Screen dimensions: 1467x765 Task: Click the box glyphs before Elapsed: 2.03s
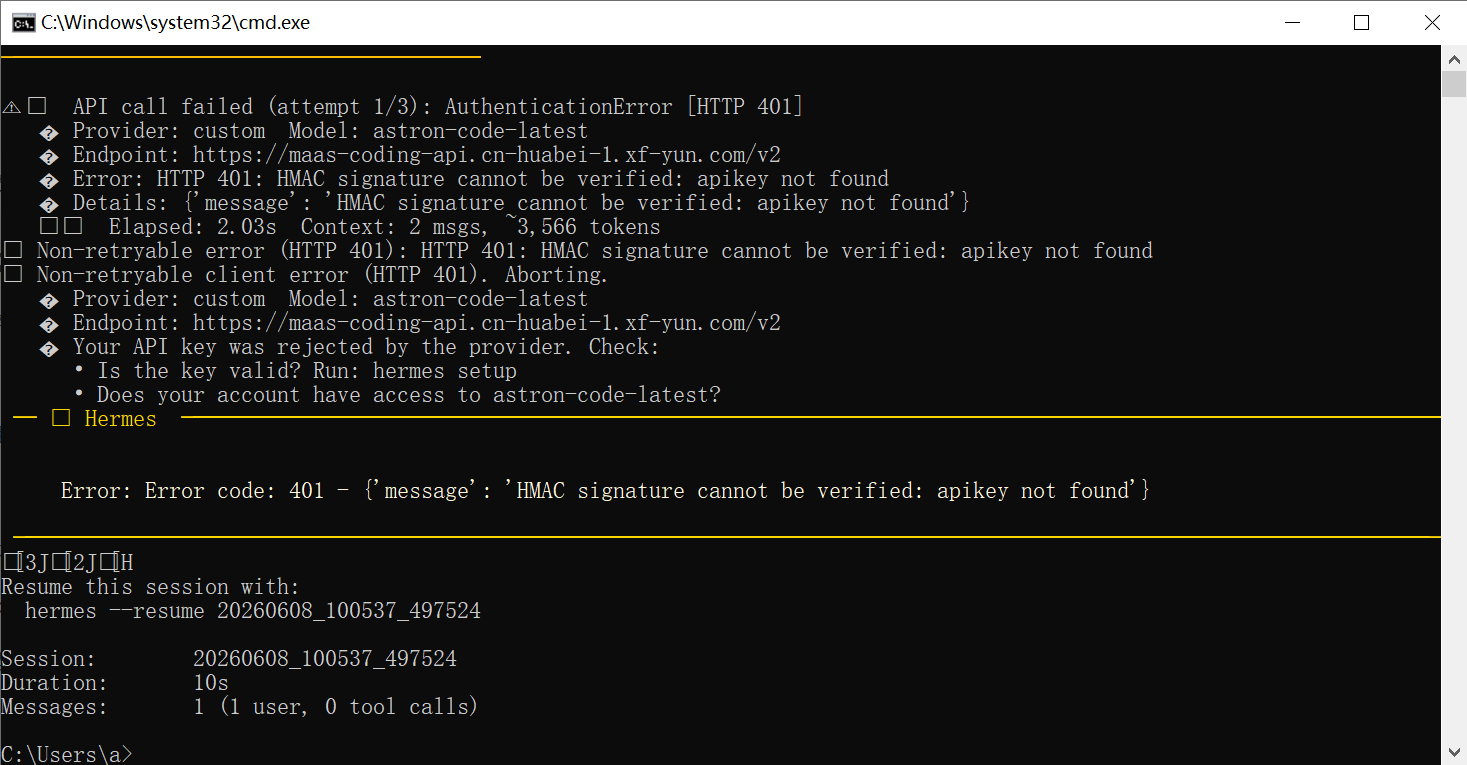[61, 227]
